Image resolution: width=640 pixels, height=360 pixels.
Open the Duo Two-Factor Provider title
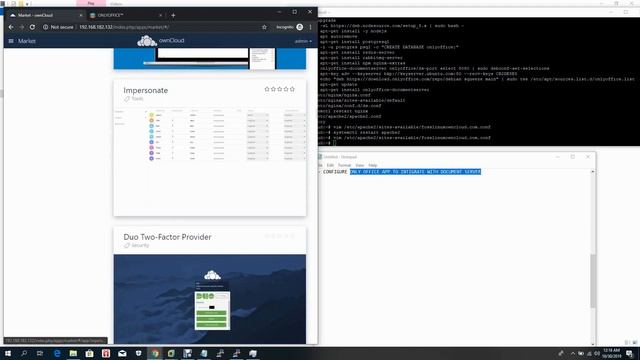167,237
